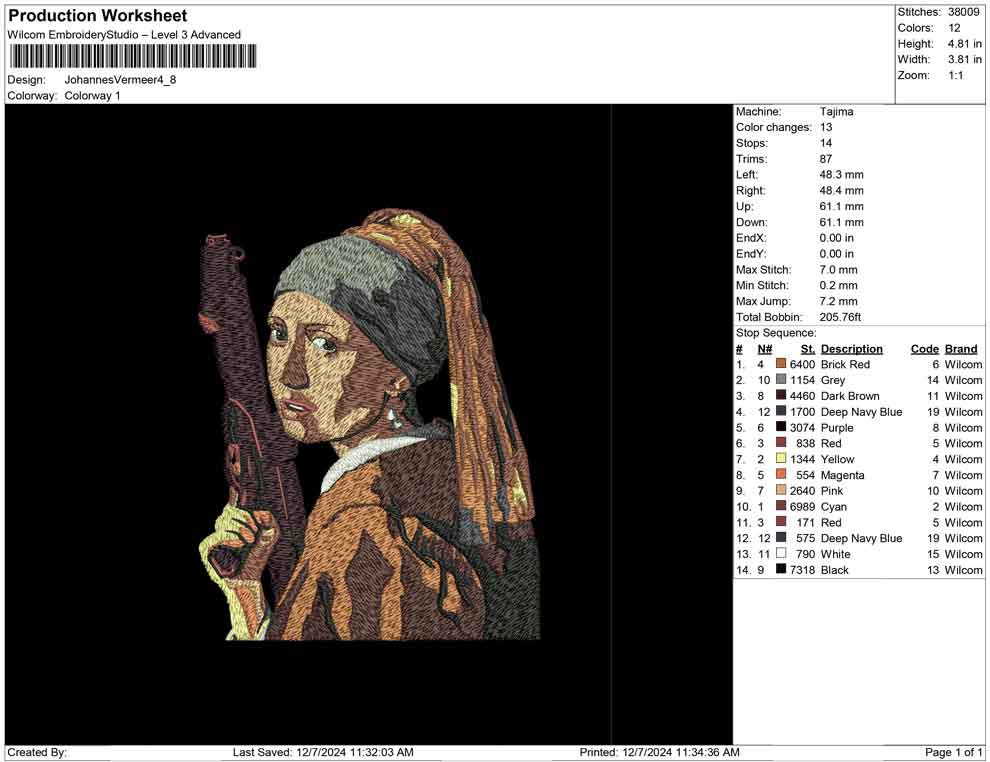
Task: Click the White thread color swatch
Action: [x=781, y=554]
